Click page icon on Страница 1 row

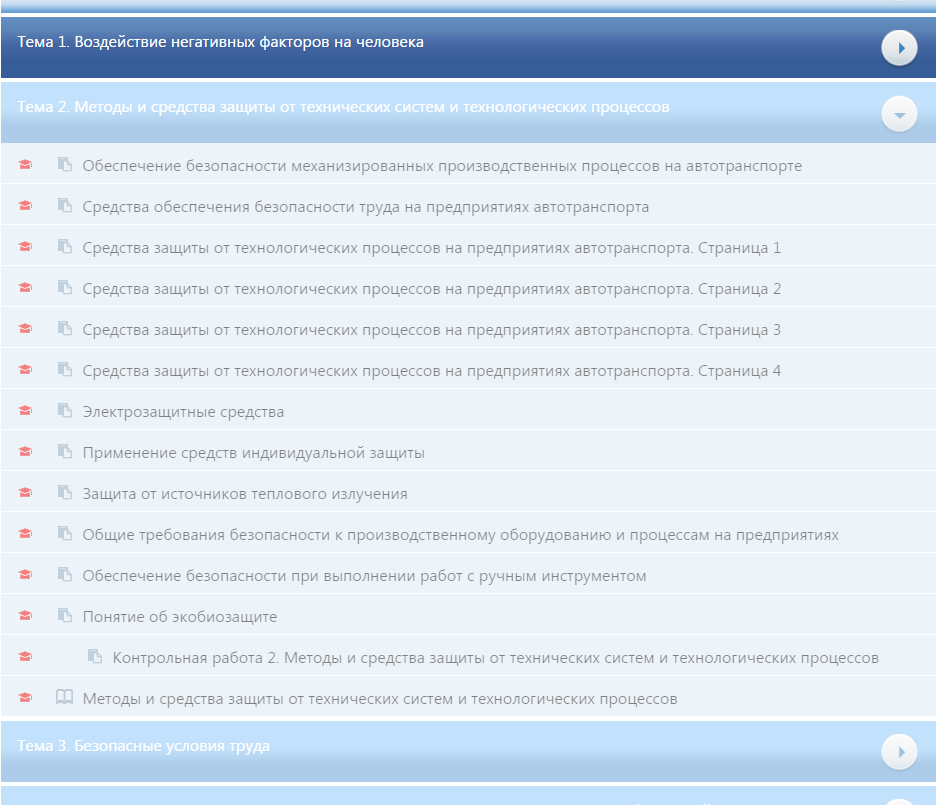pyautogui.click(x=64, y=246)
